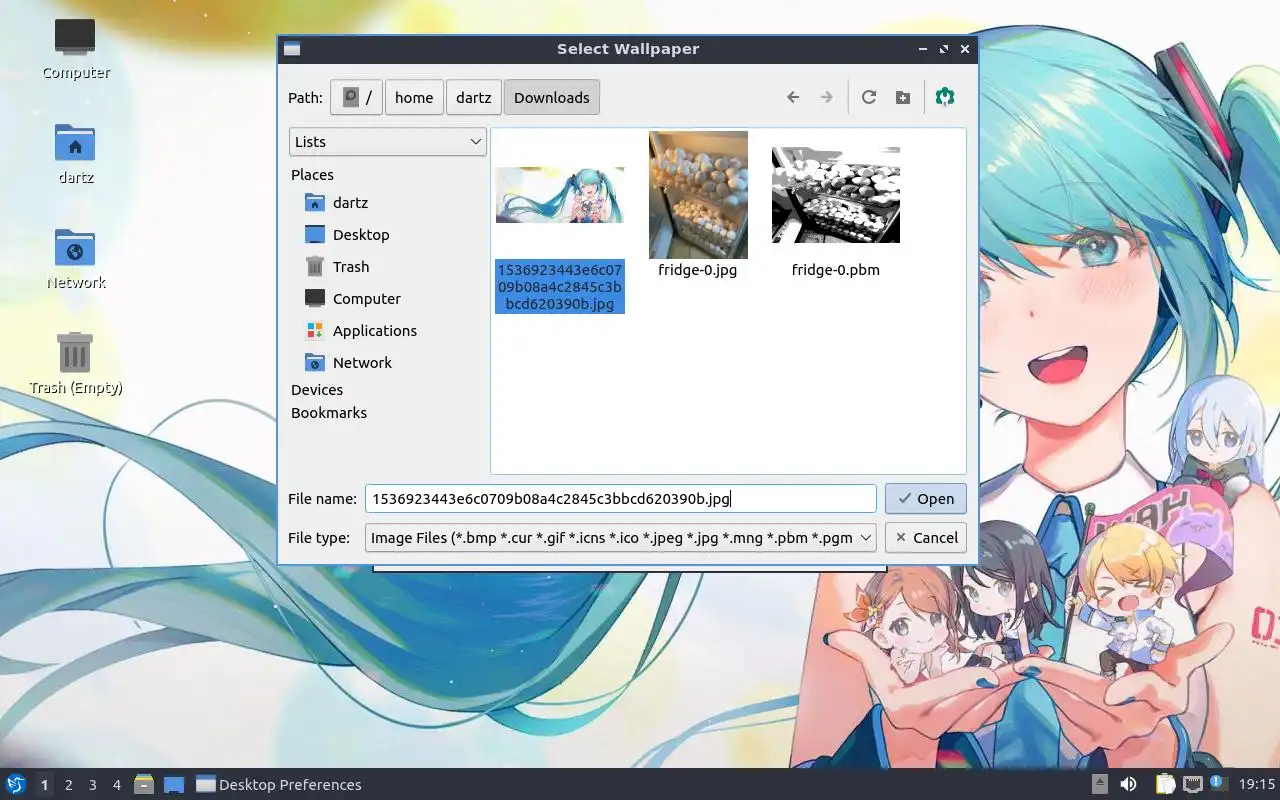
Task: Click the window menu icon of Select Wallpaper
Action: click(x=292, y=49)
